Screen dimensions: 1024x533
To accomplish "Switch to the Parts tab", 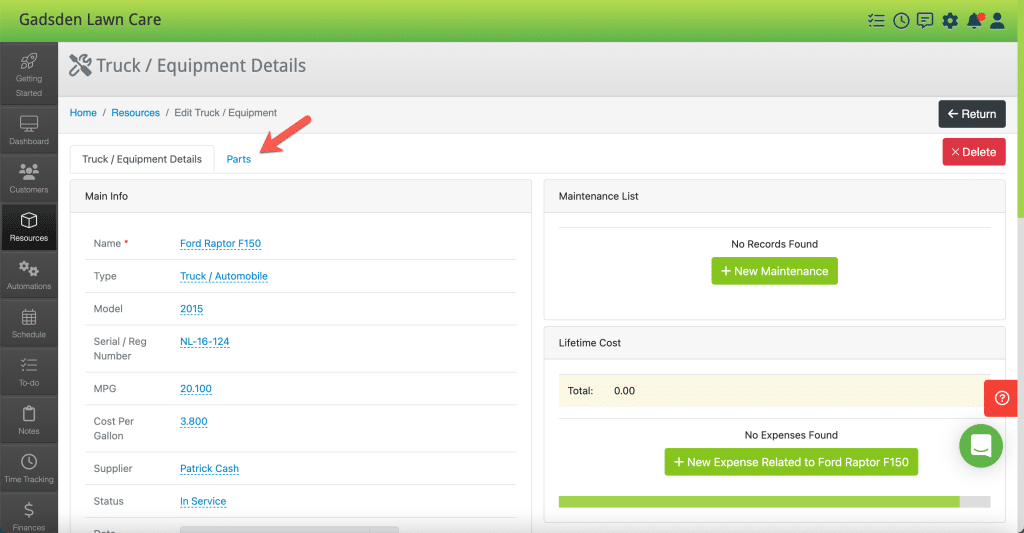I will point(238,159).
